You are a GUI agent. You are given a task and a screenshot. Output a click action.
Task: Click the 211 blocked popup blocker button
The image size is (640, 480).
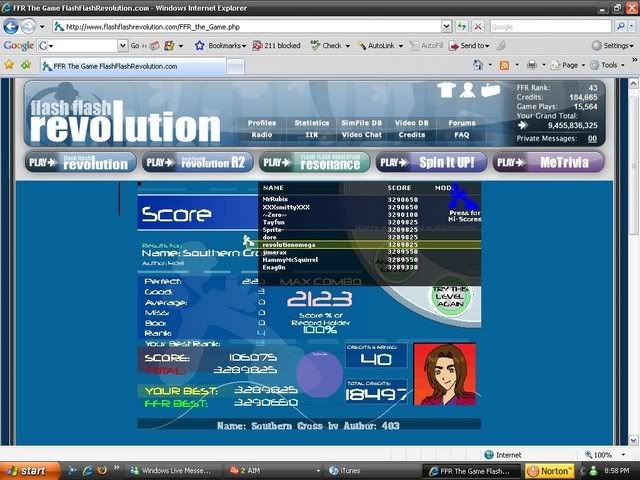click(276, 46)
